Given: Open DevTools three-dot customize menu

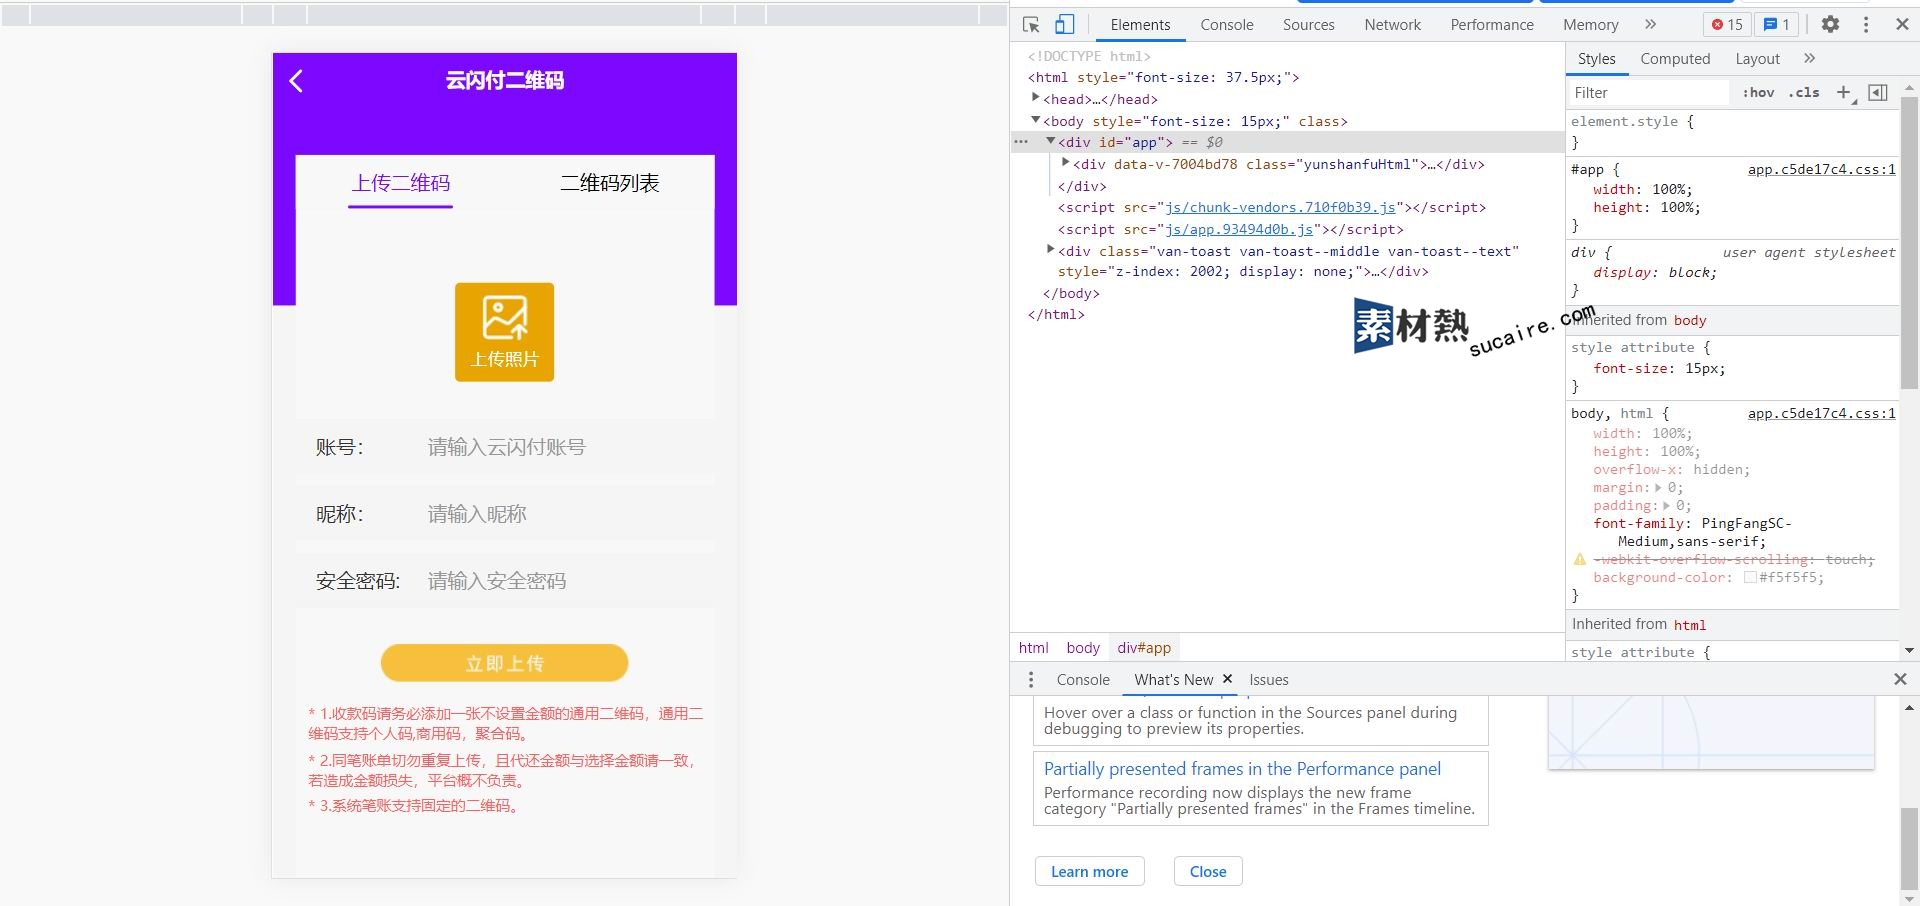Looking at the screenshot, I should [x=1866, y=24].
